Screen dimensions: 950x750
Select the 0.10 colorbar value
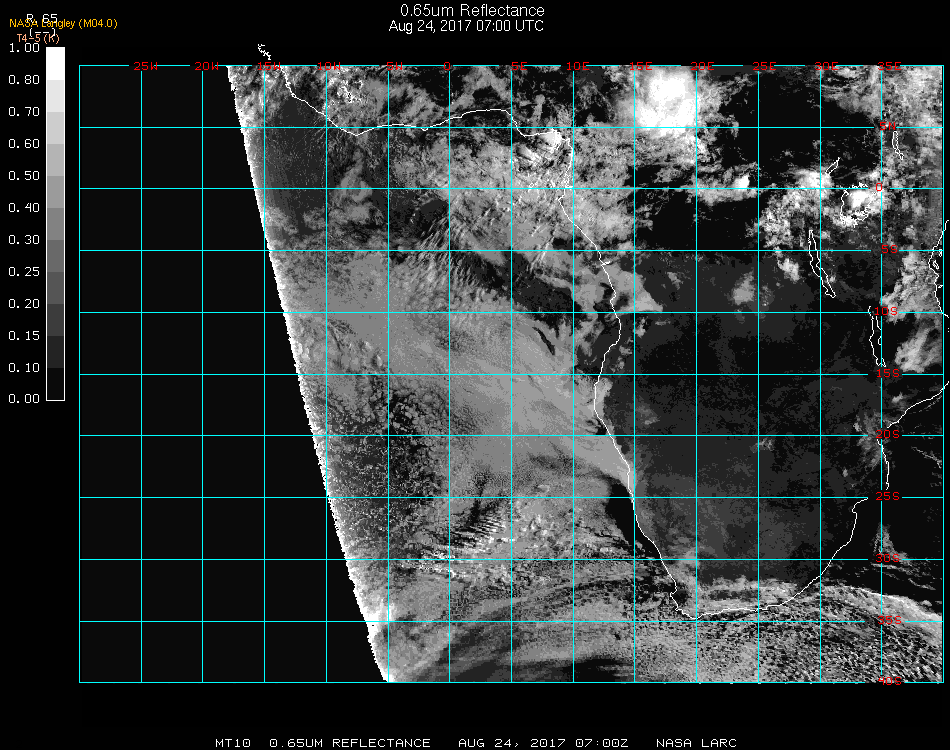coord(24,368)
